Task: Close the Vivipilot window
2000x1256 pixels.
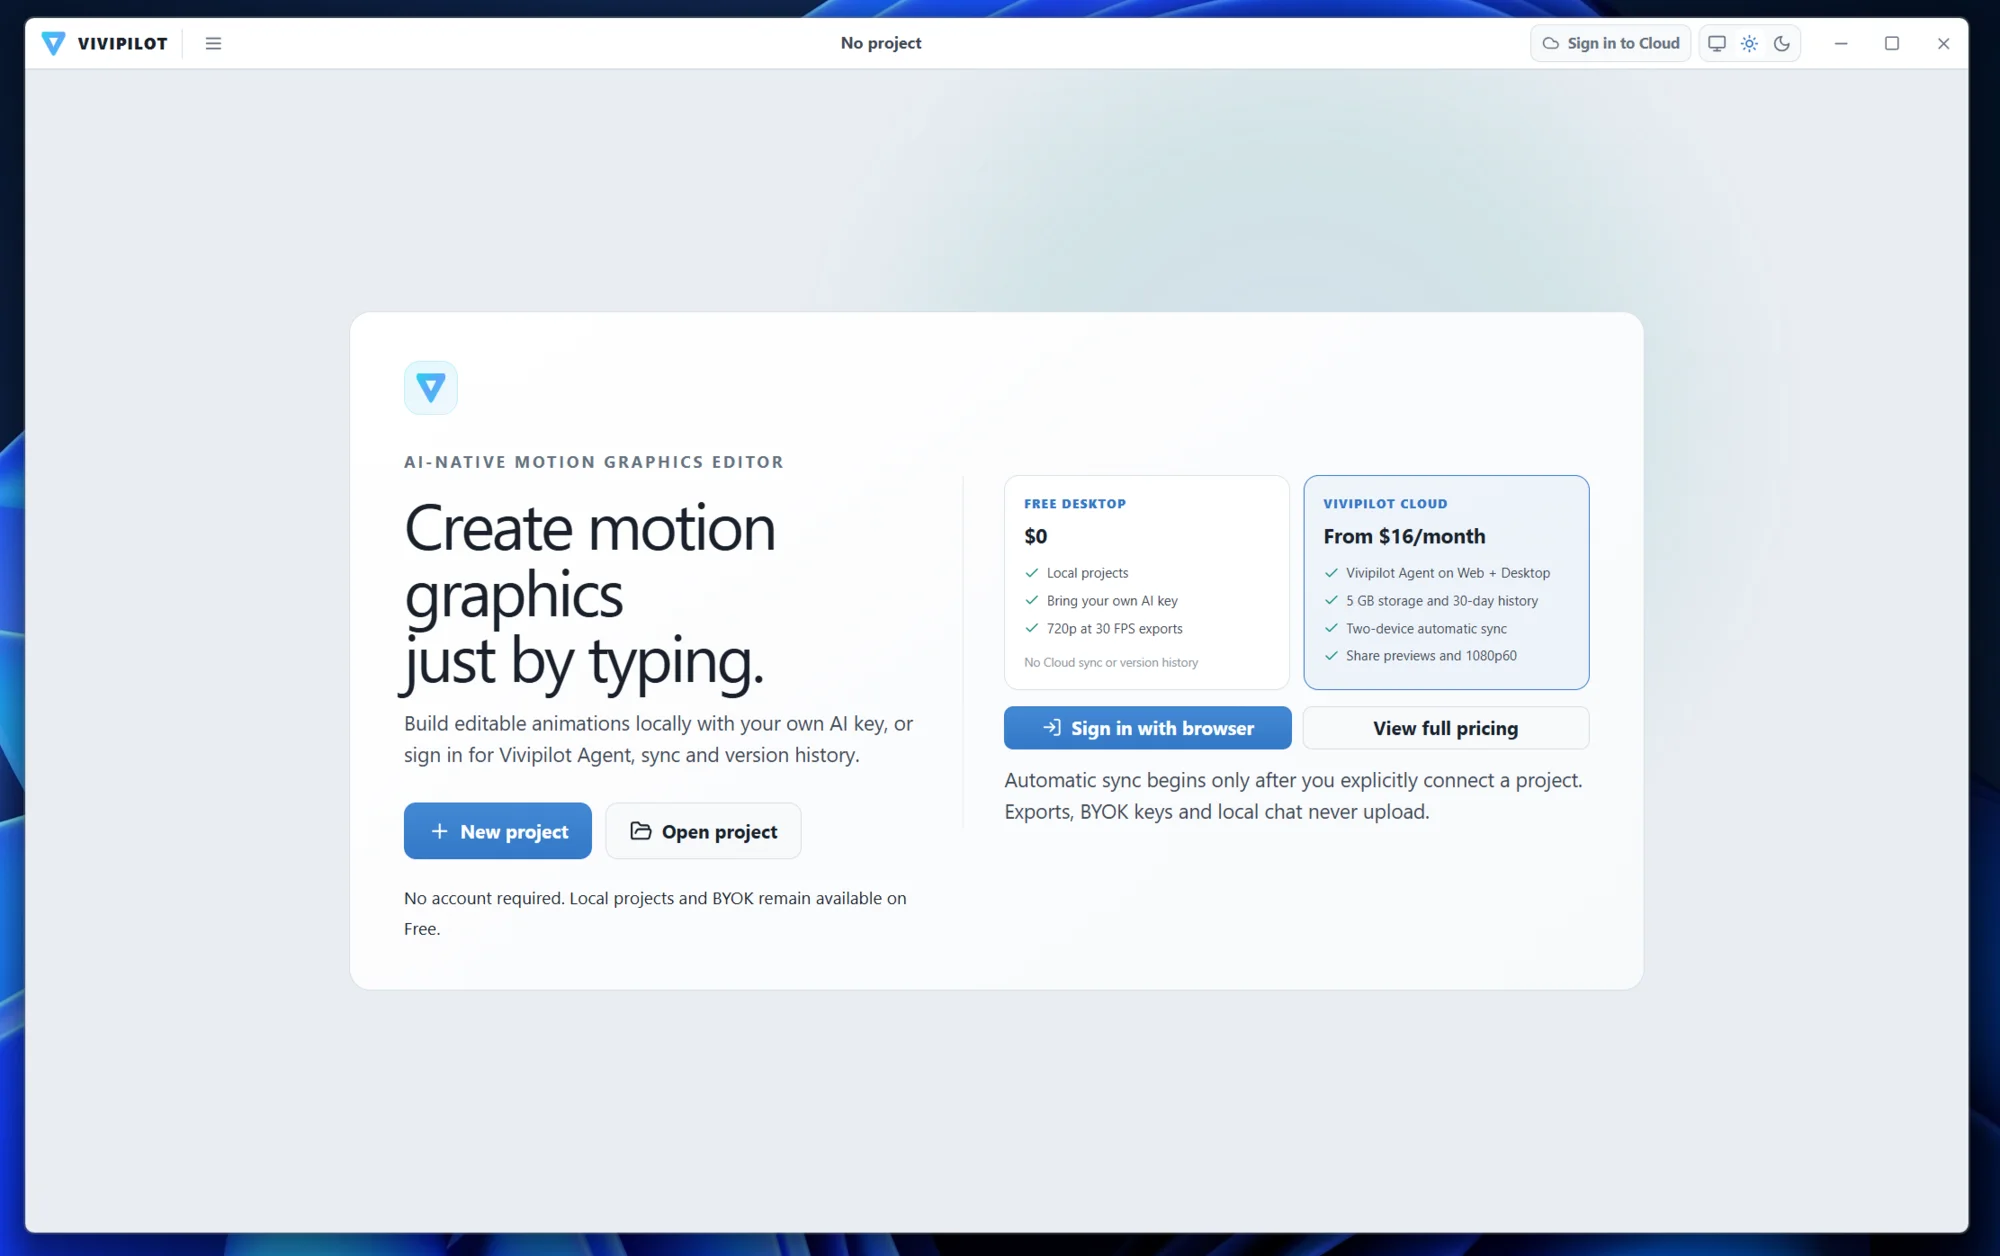Action: point(1943,43)
